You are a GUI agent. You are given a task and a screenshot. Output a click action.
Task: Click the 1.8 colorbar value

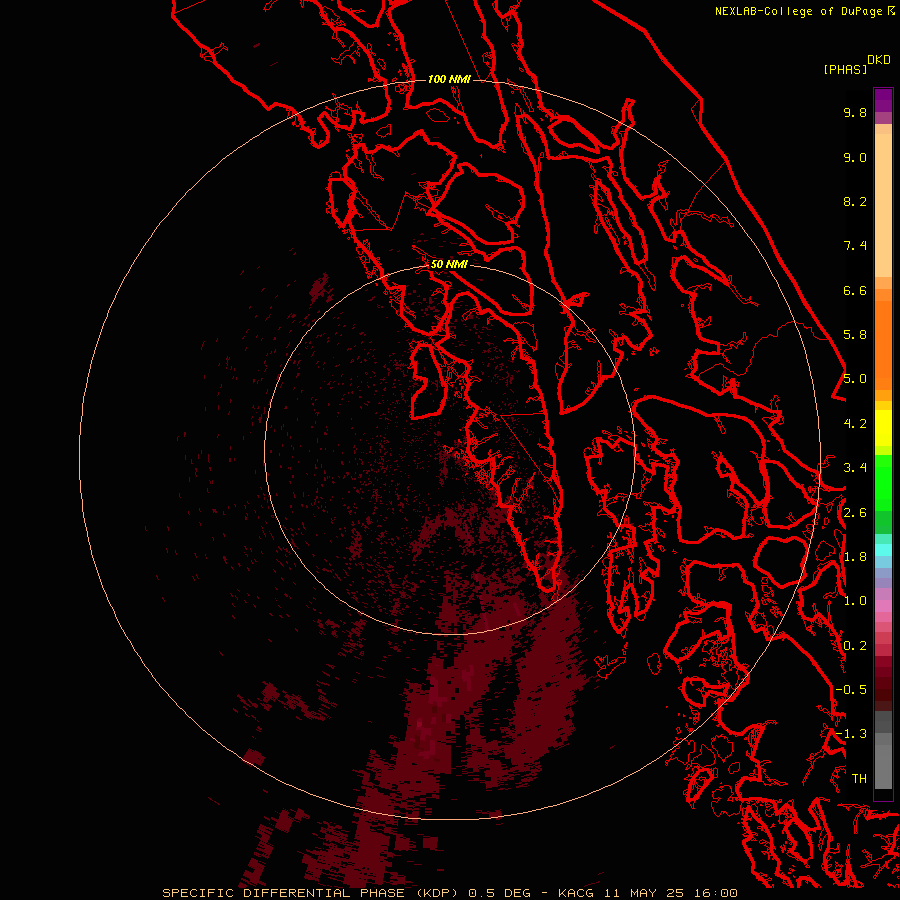pyautogui.click(x=855, y=557)
